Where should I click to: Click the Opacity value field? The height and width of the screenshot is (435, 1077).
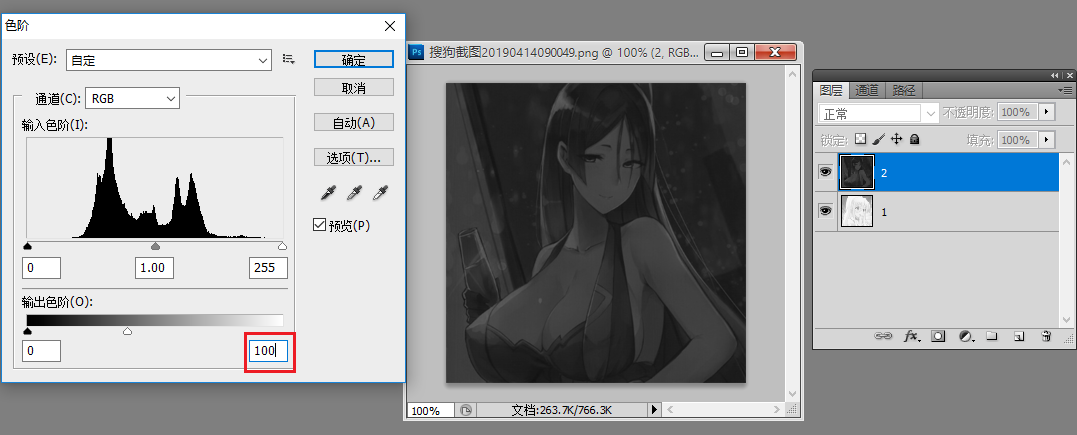tap(1019, 112)
